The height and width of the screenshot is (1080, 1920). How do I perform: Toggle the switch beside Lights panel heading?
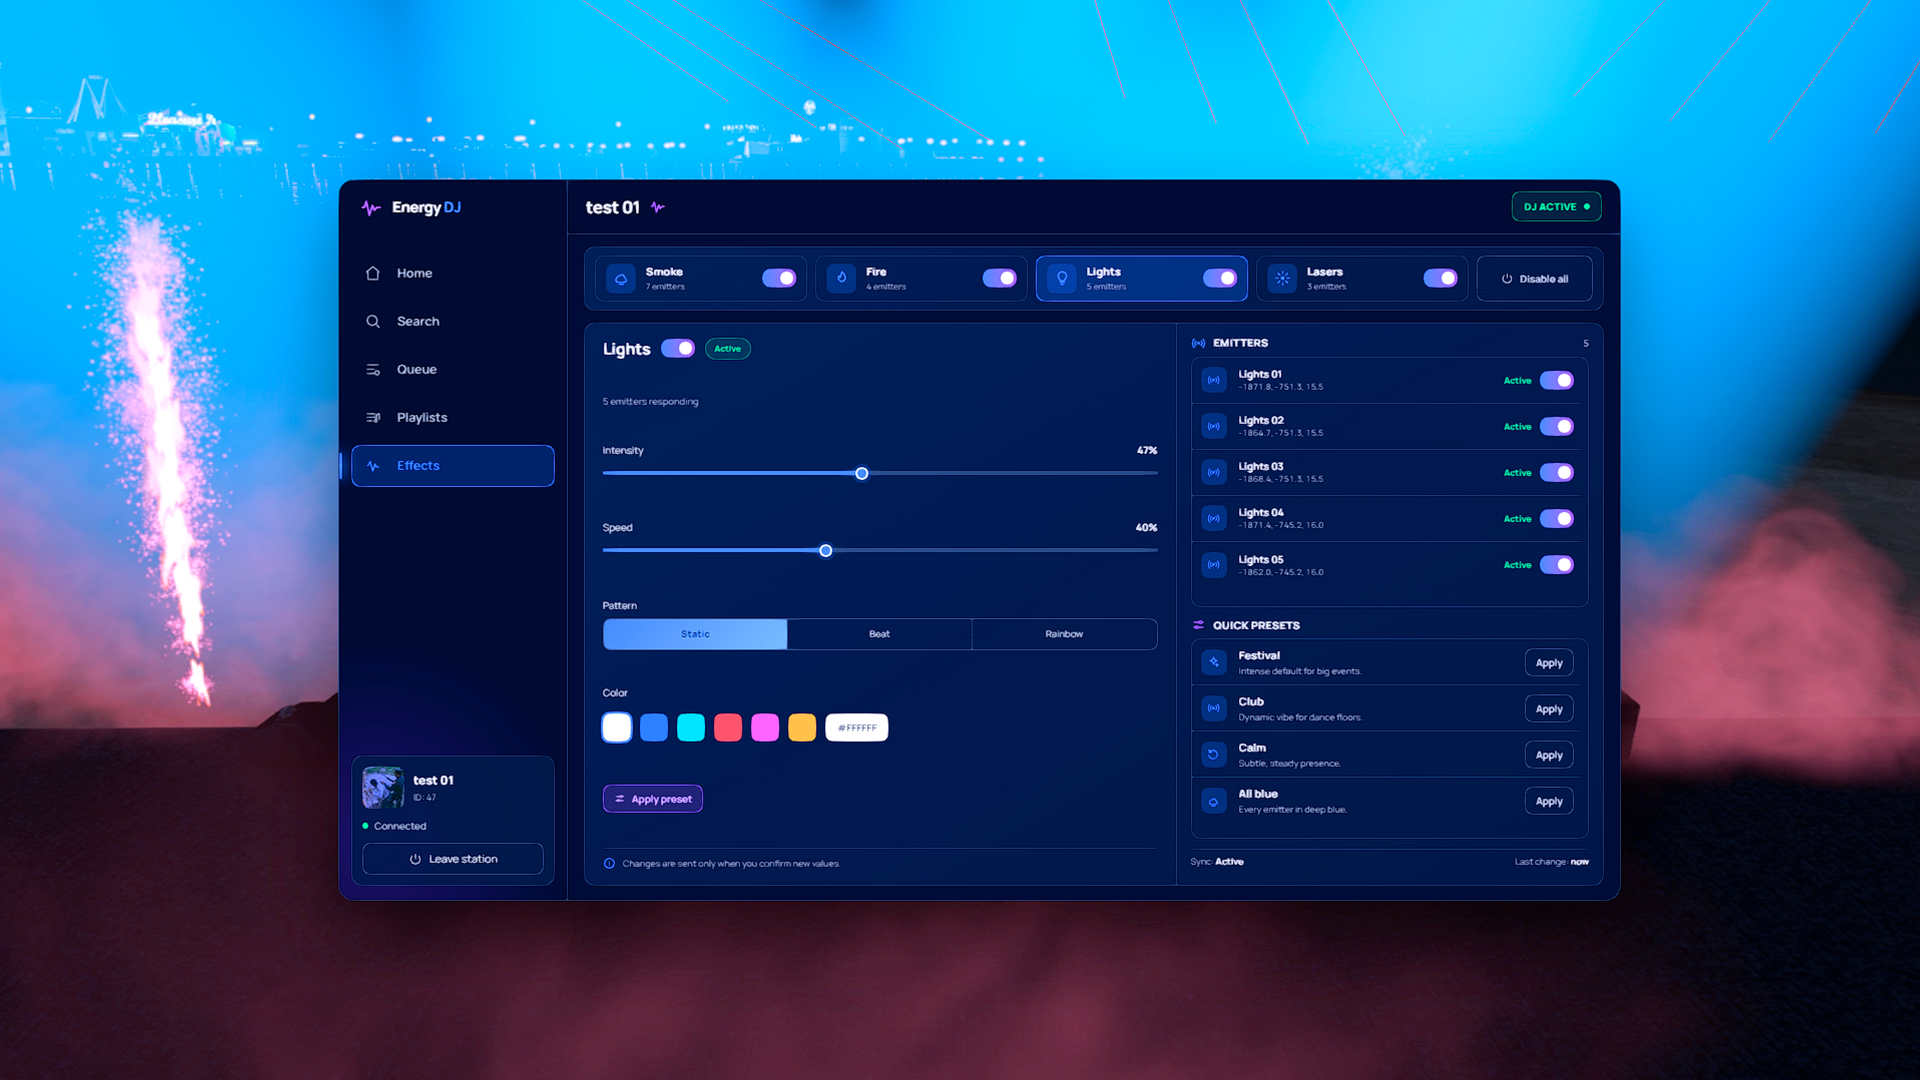[x=678, y=348]
